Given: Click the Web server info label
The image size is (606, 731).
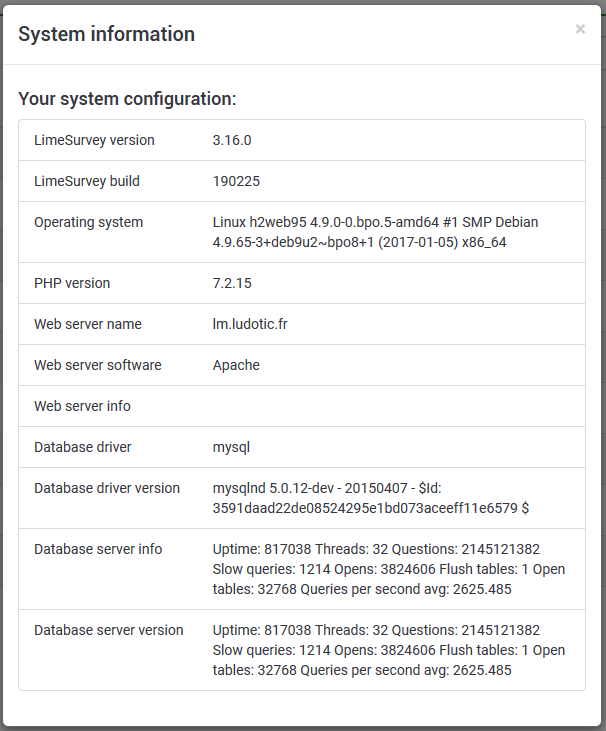Looking at the screenshot, I should pyautogui.click(x=82, y=406).
